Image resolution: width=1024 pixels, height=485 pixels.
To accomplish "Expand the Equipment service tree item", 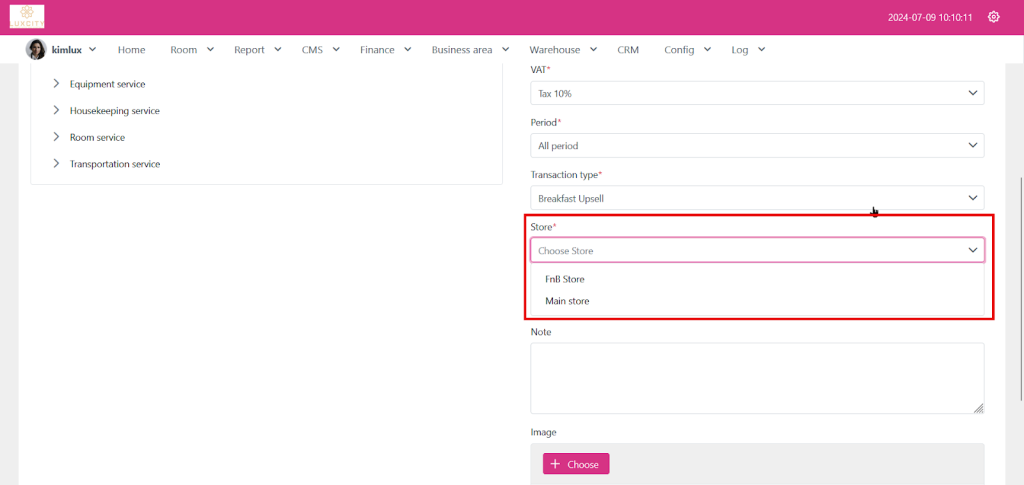I will tap(56, 84).
